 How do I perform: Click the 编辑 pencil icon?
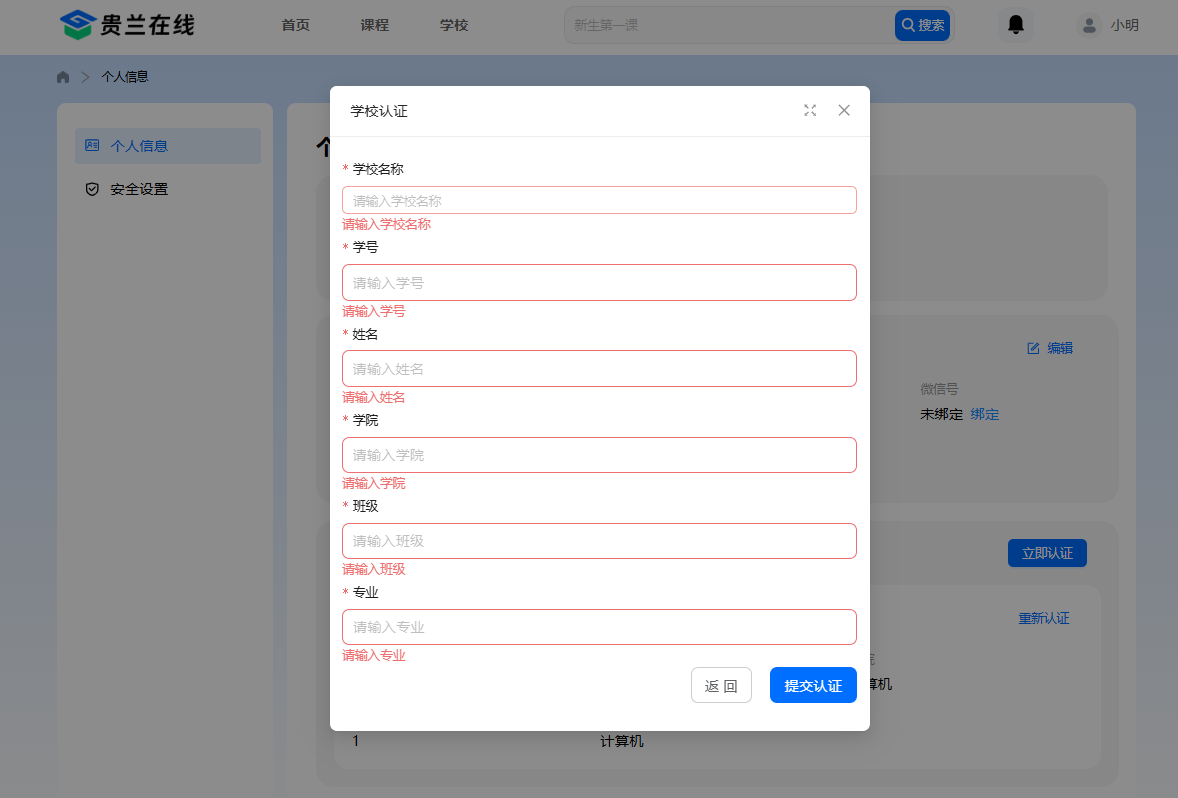(1034, 348)
